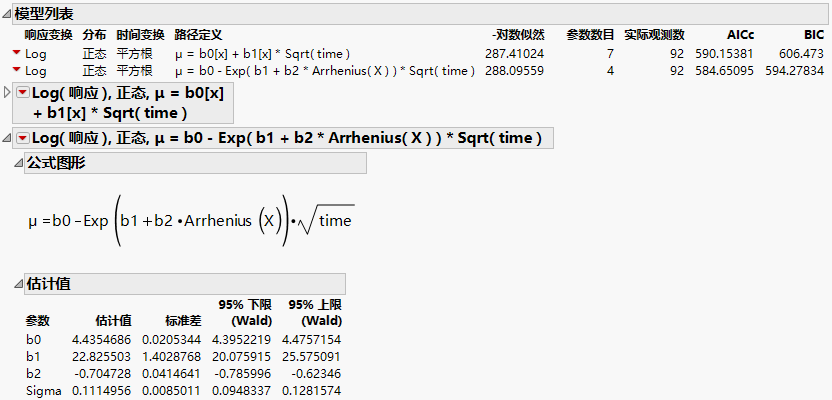Collapse the 公式图形 section
This screenshot has height=400, width=832.
17,163
